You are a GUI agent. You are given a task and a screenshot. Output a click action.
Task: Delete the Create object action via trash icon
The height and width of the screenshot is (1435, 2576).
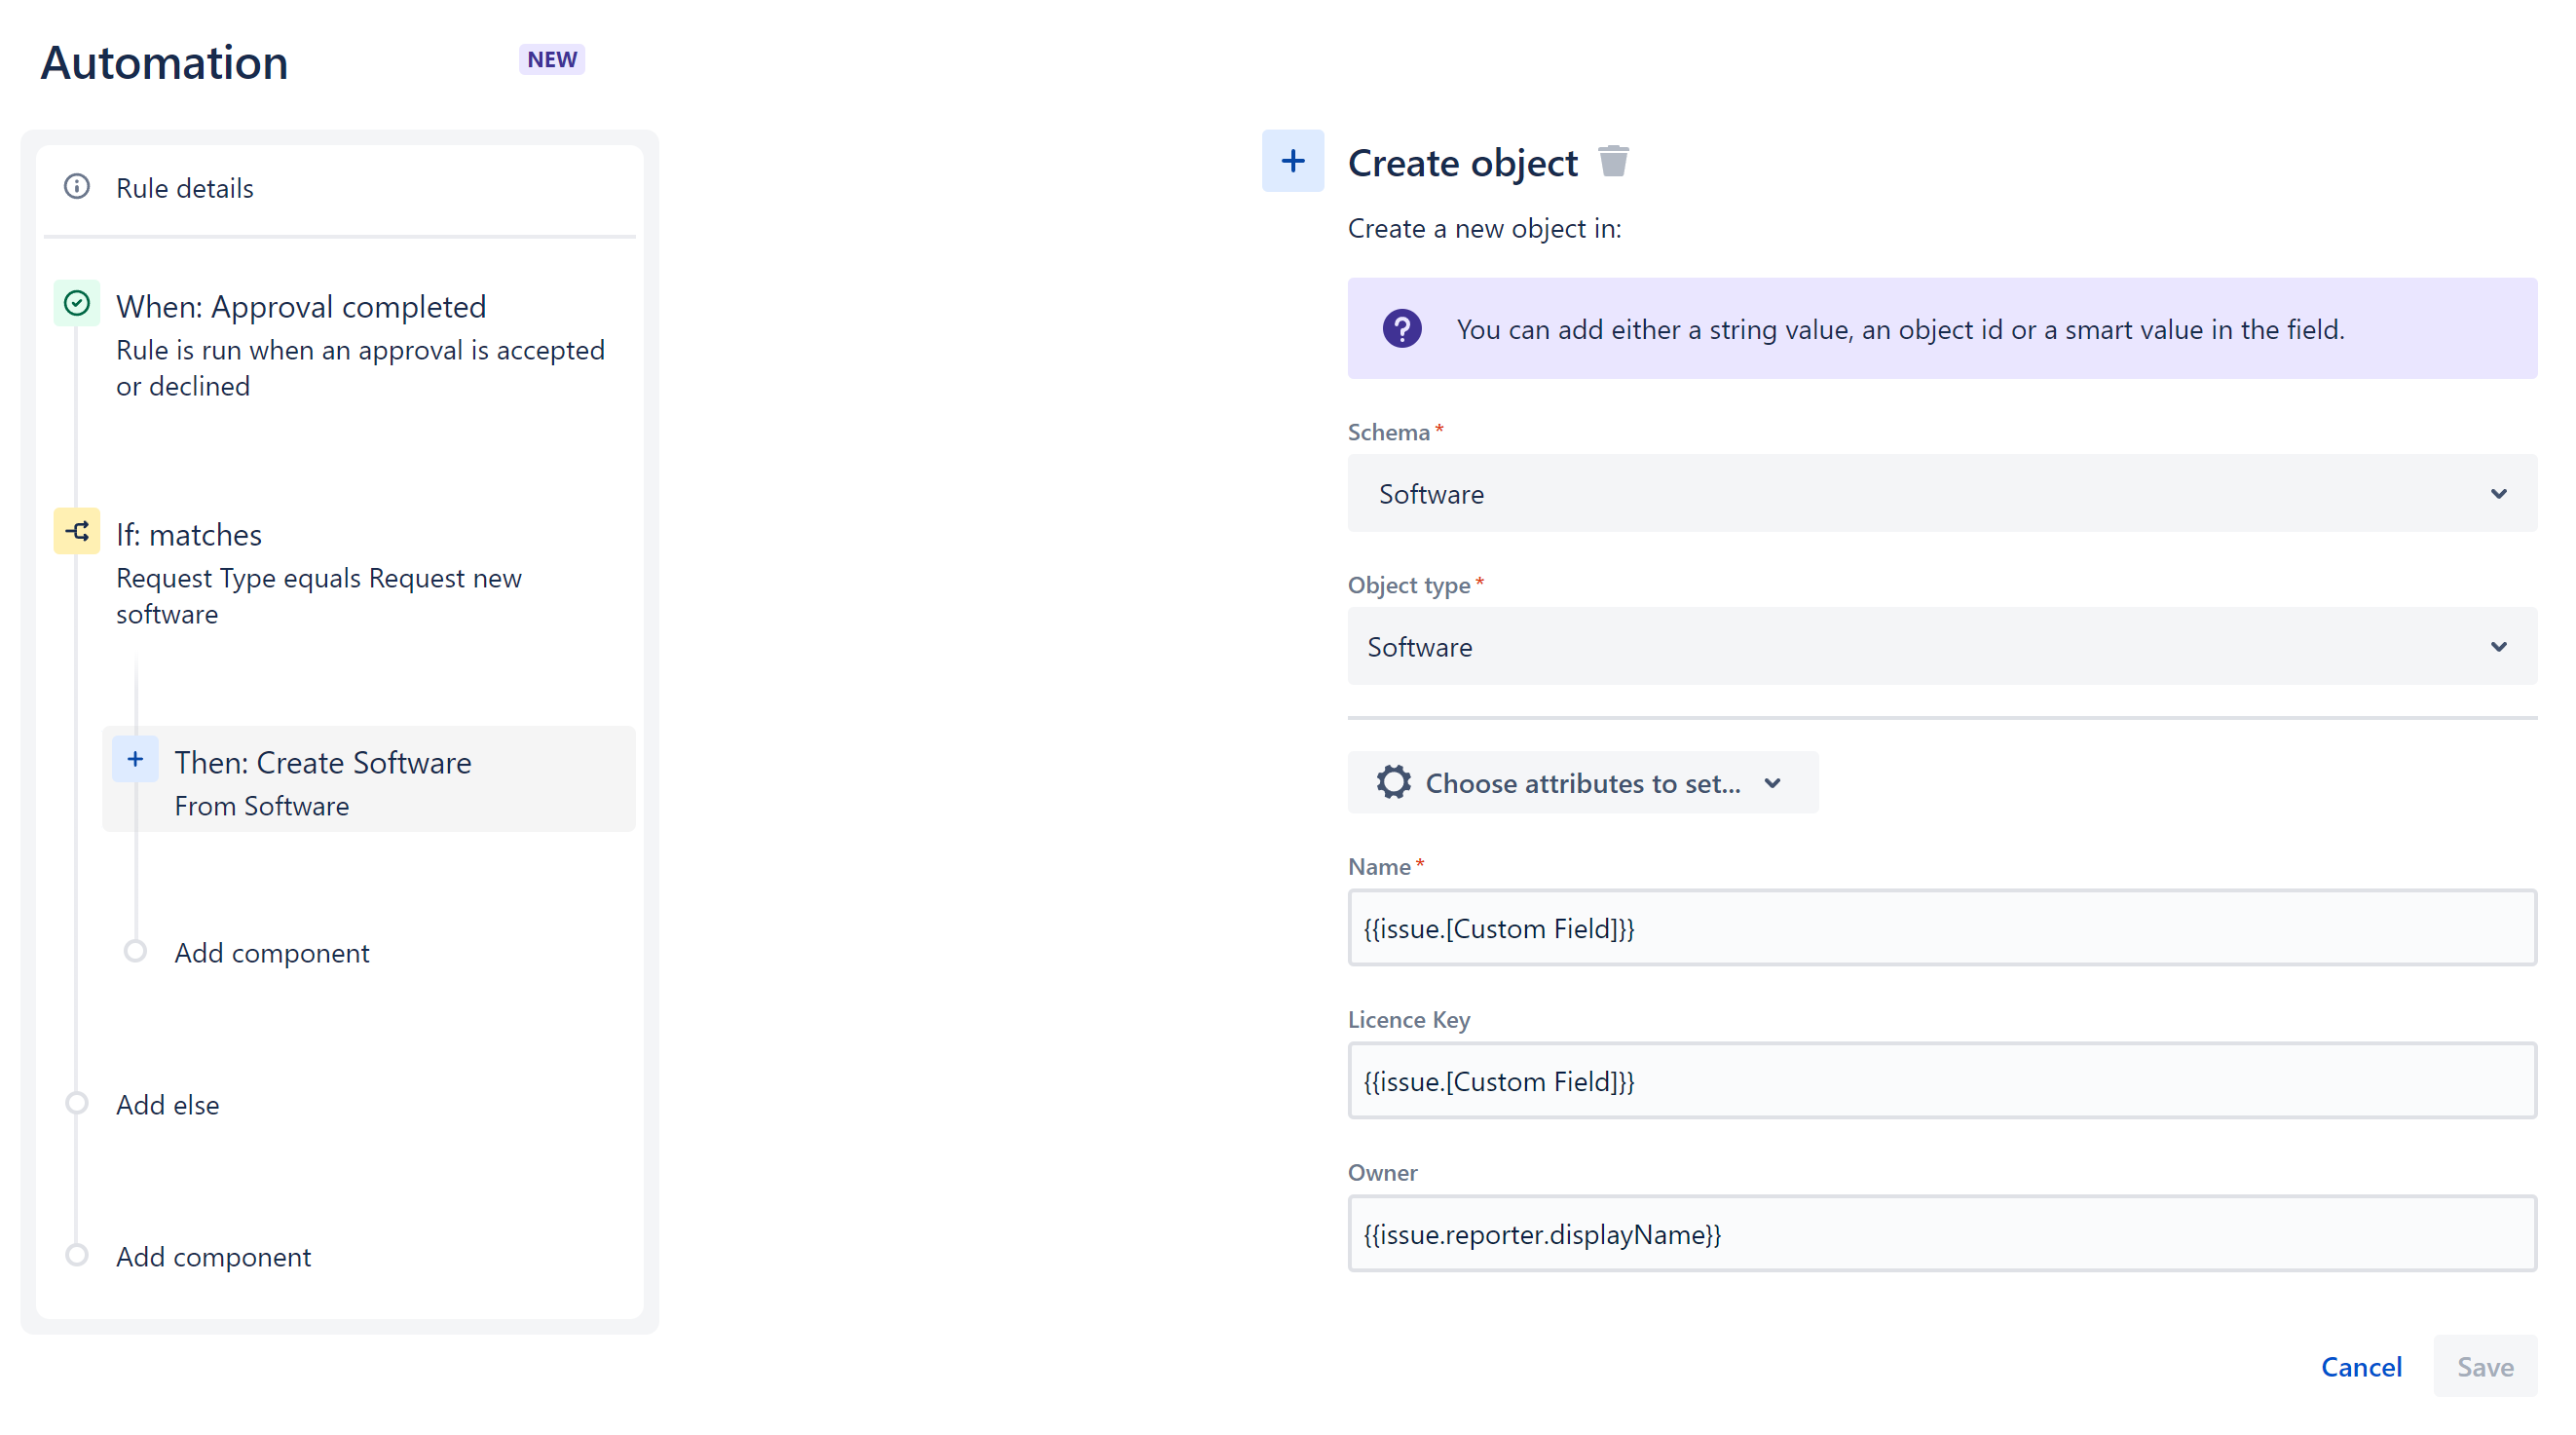(1614, 160)
